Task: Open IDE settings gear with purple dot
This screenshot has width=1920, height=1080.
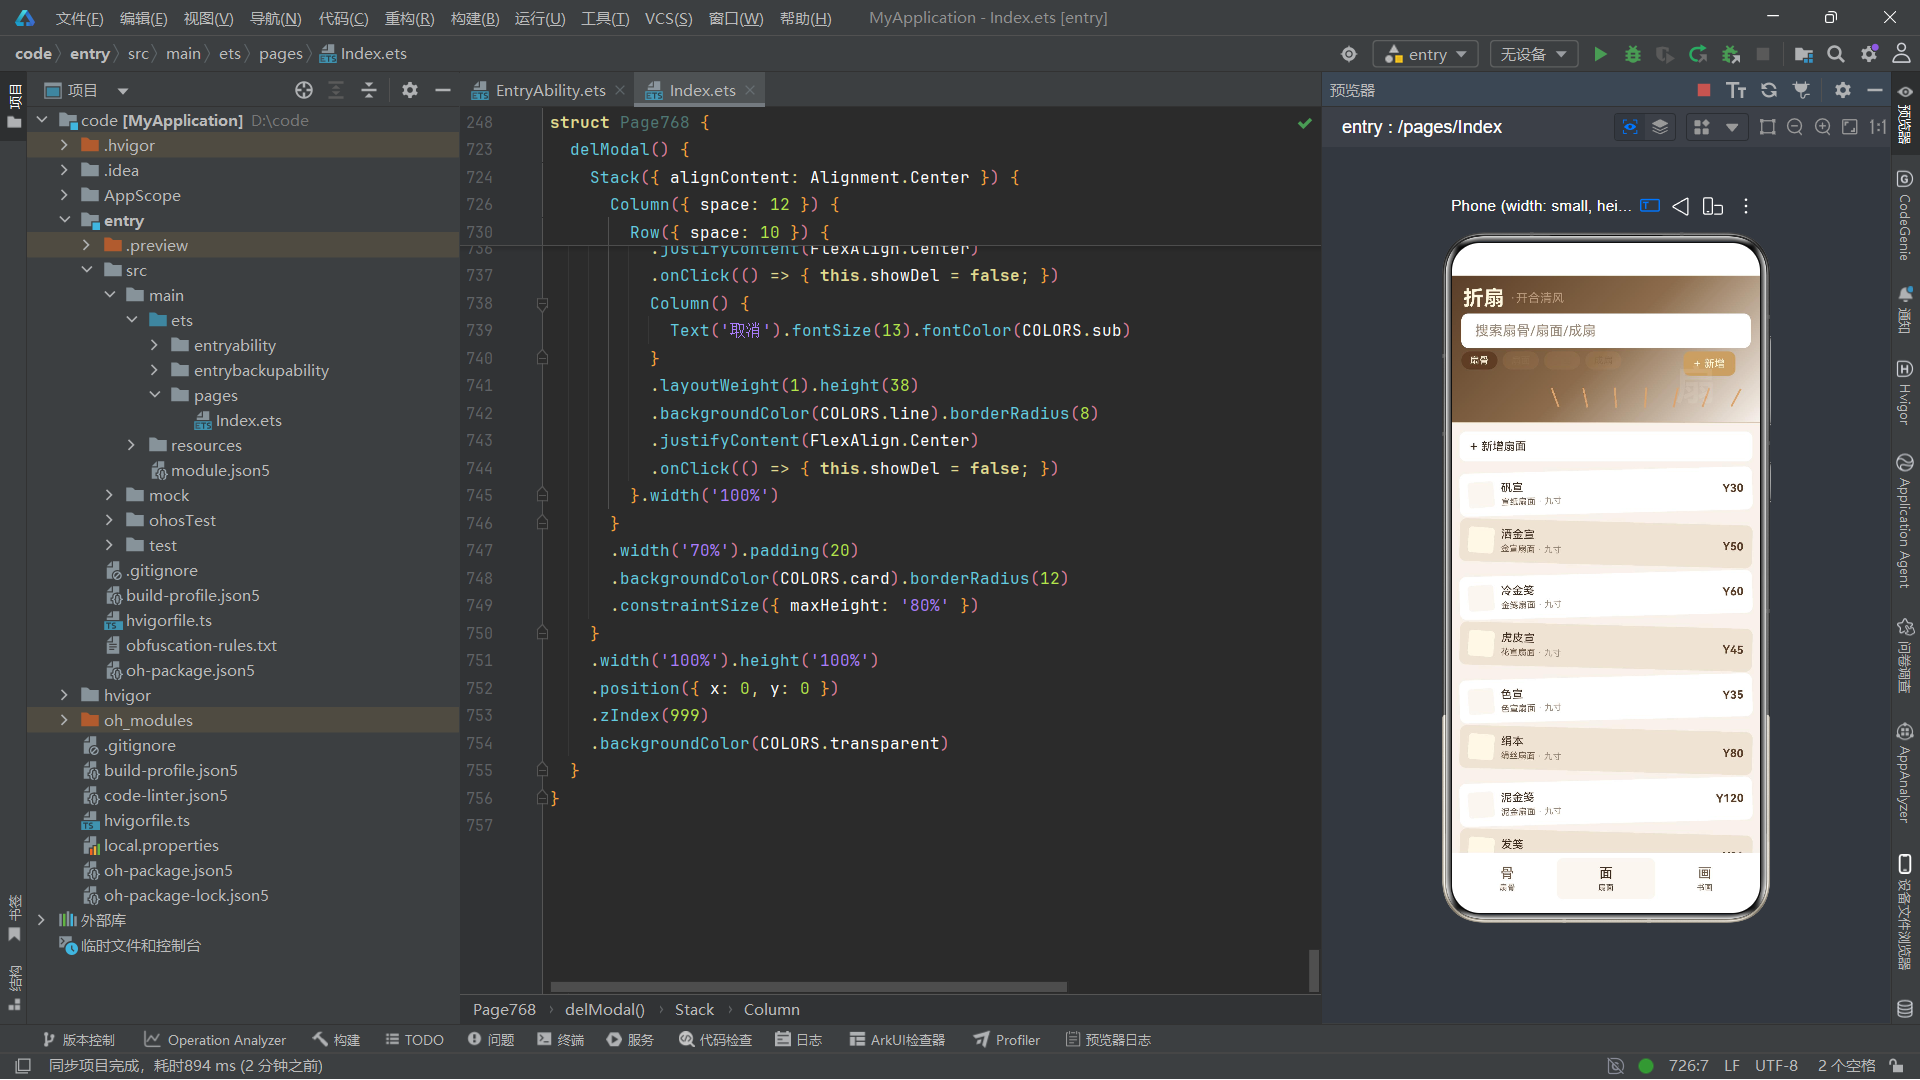Action: (x=1869, y=54)
